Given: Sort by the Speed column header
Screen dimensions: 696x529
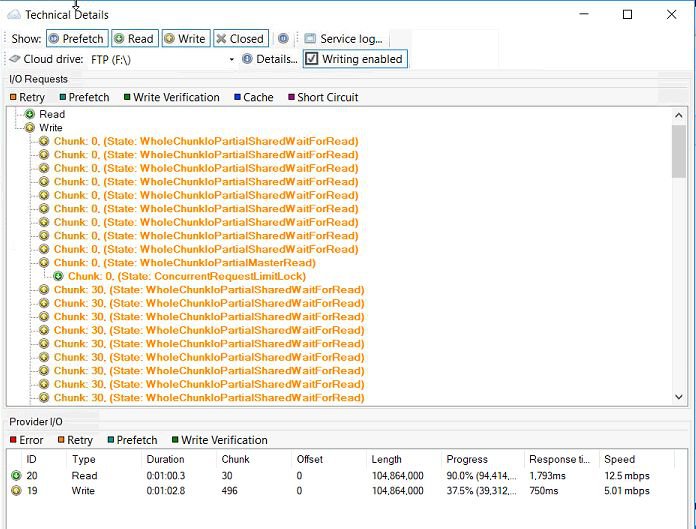Looking at the screenshot, I should tap(637, 459).
